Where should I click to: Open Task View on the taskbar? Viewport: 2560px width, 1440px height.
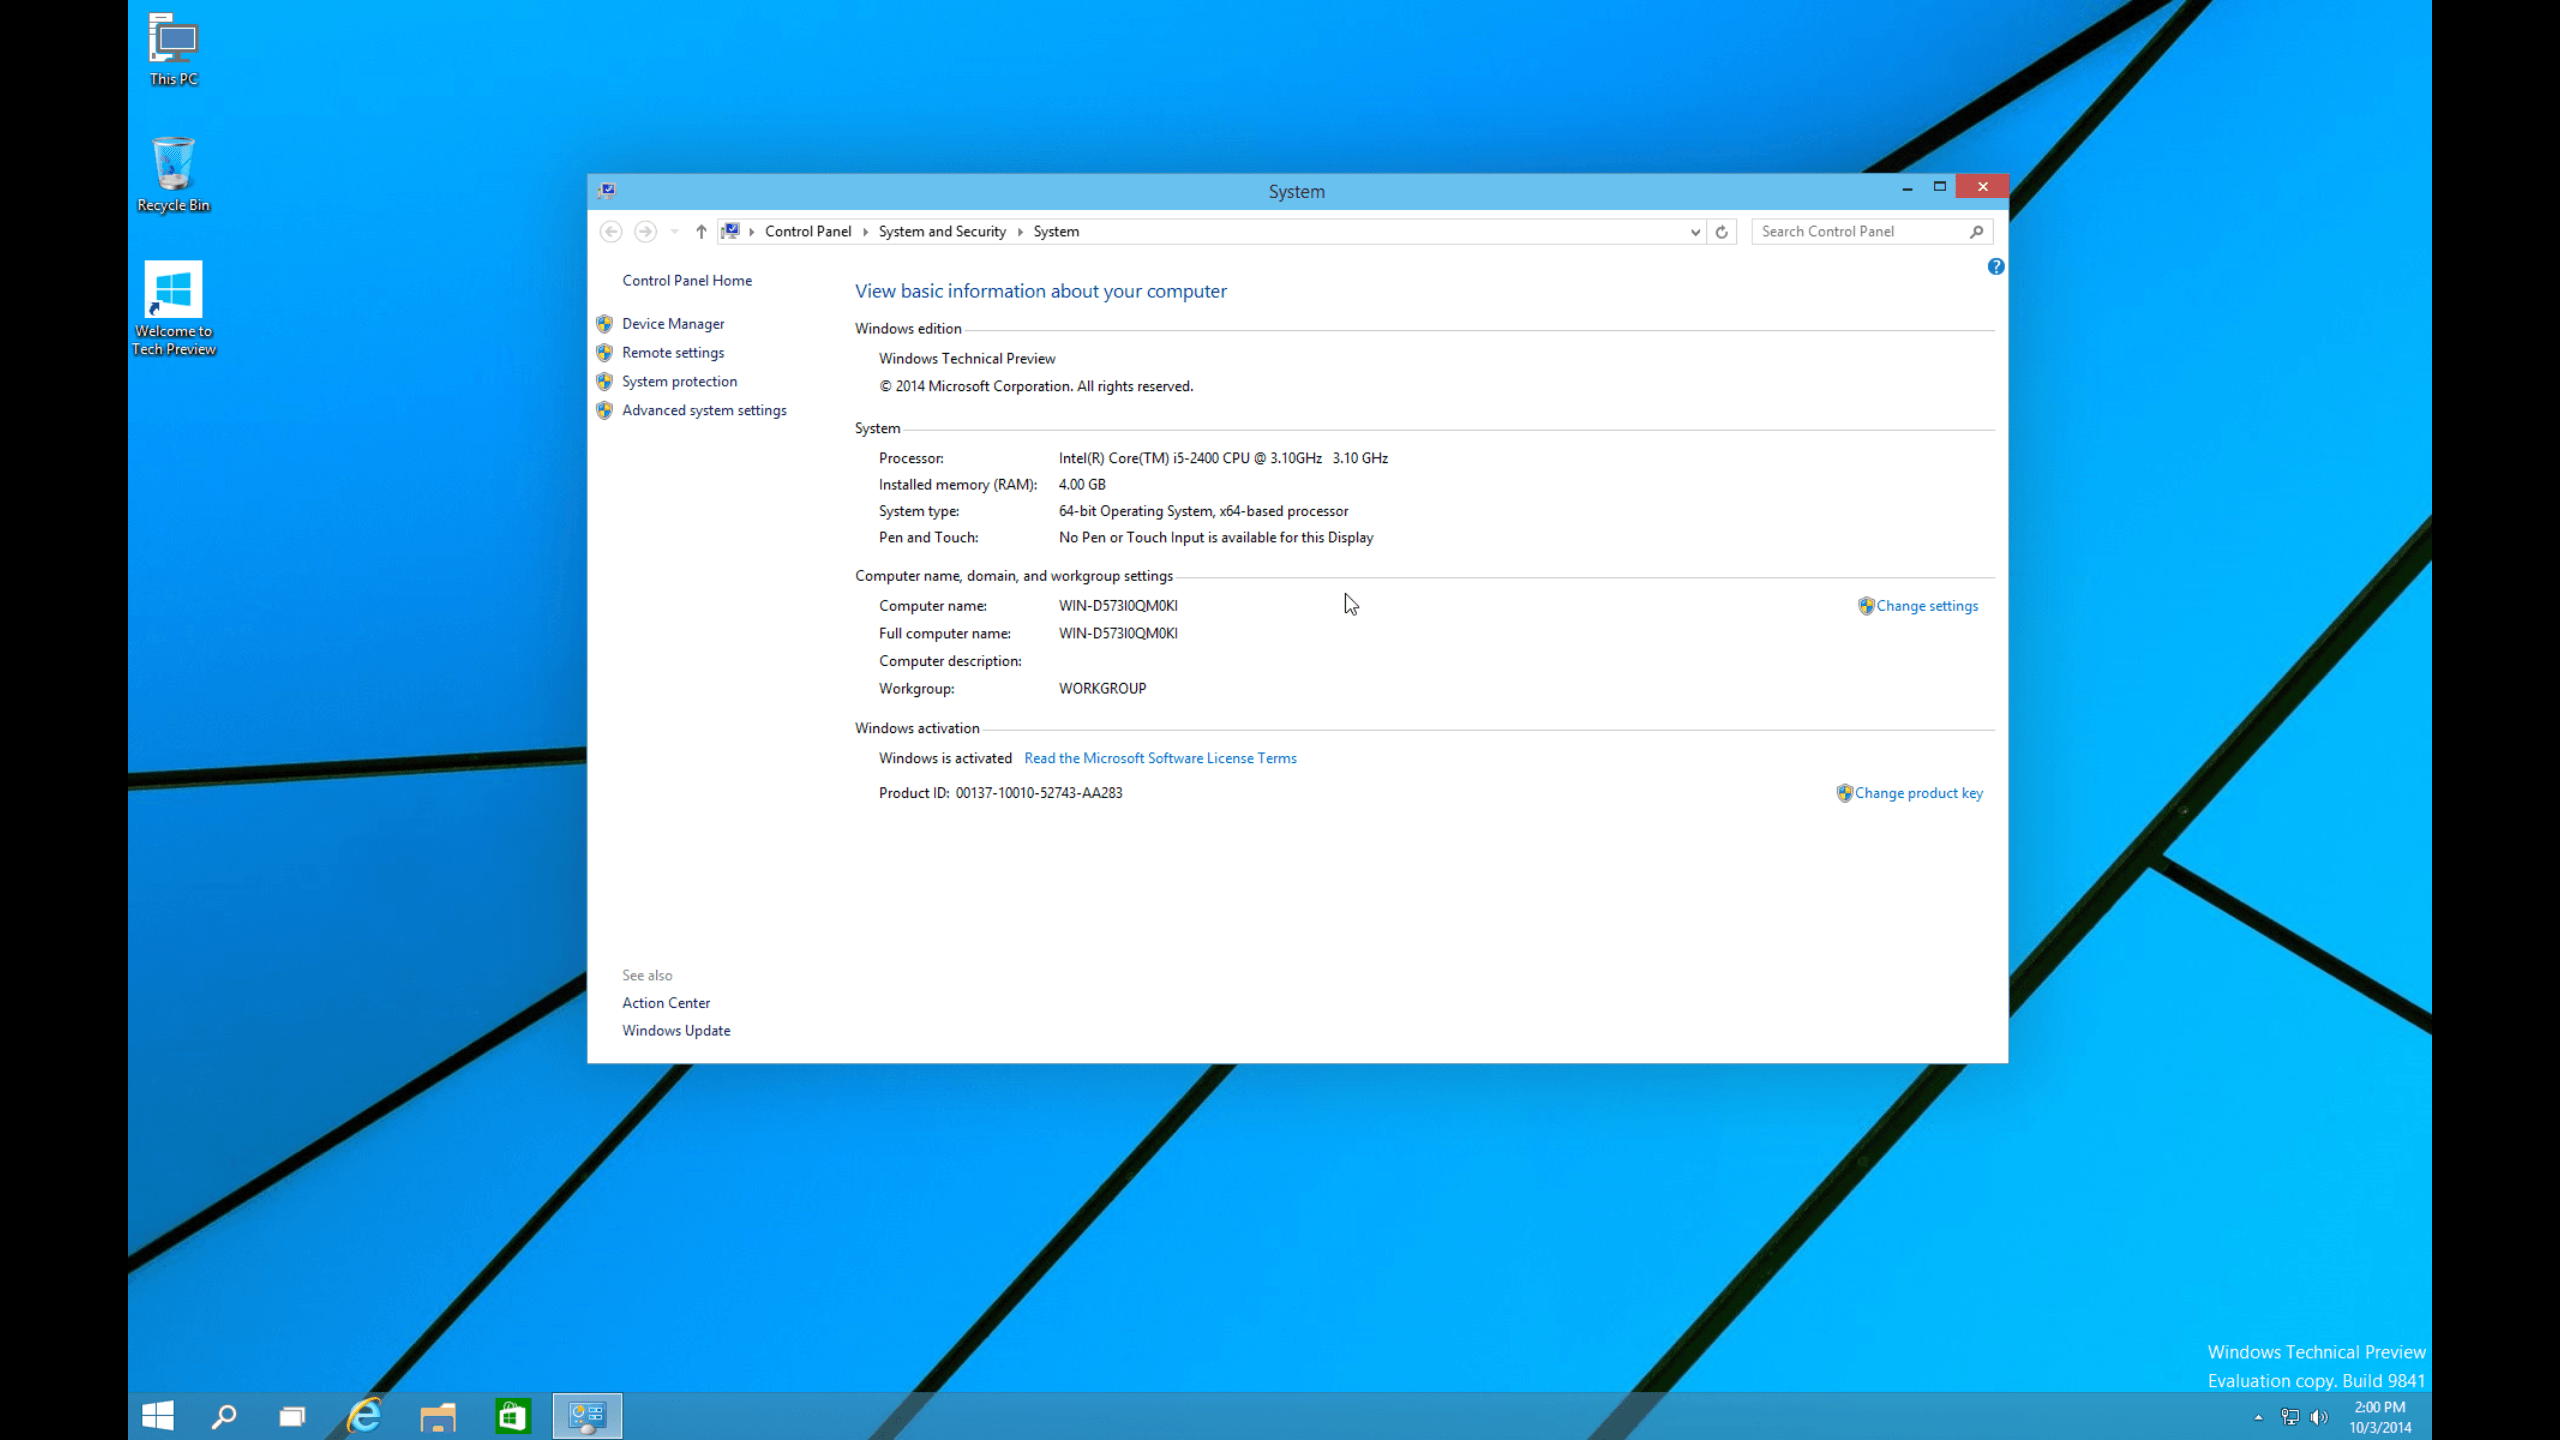click(x=292, y=1416)
